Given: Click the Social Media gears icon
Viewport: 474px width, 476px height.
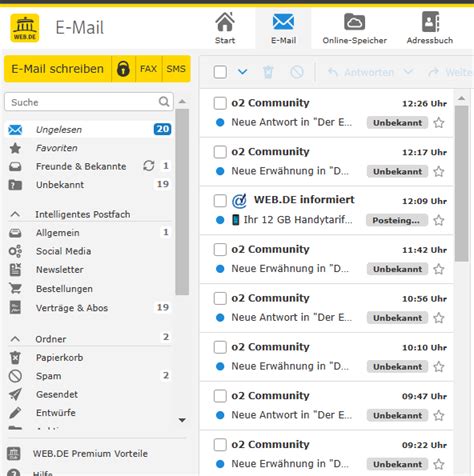Looking at the screenshot, I should pyautogui.click(x=15, y=251).
